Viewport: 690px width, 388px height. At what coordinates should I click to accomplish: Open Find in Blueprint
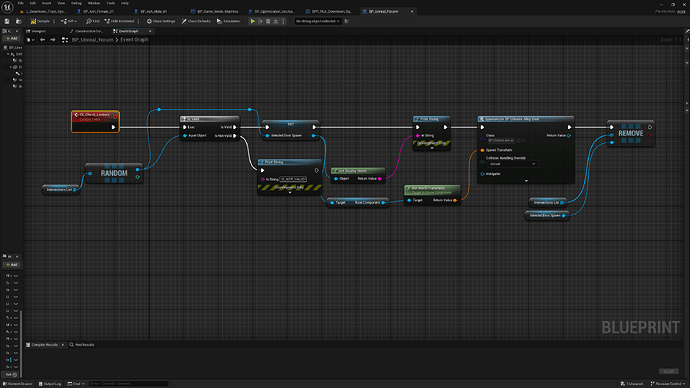[93, 21]
